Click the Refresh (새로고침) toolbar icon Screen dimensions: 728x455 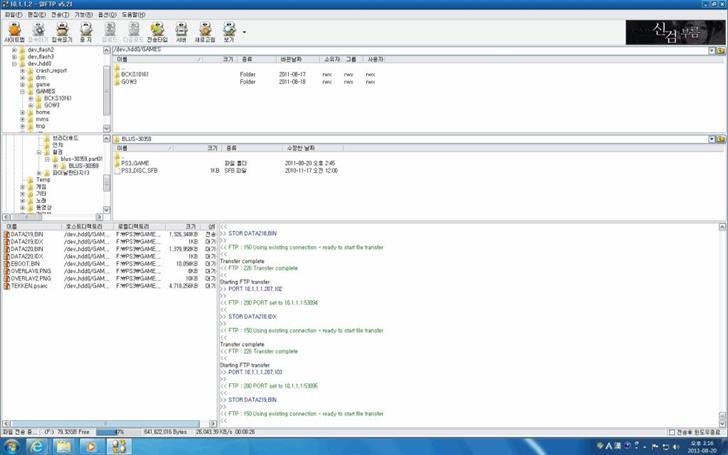pos(204,31)
